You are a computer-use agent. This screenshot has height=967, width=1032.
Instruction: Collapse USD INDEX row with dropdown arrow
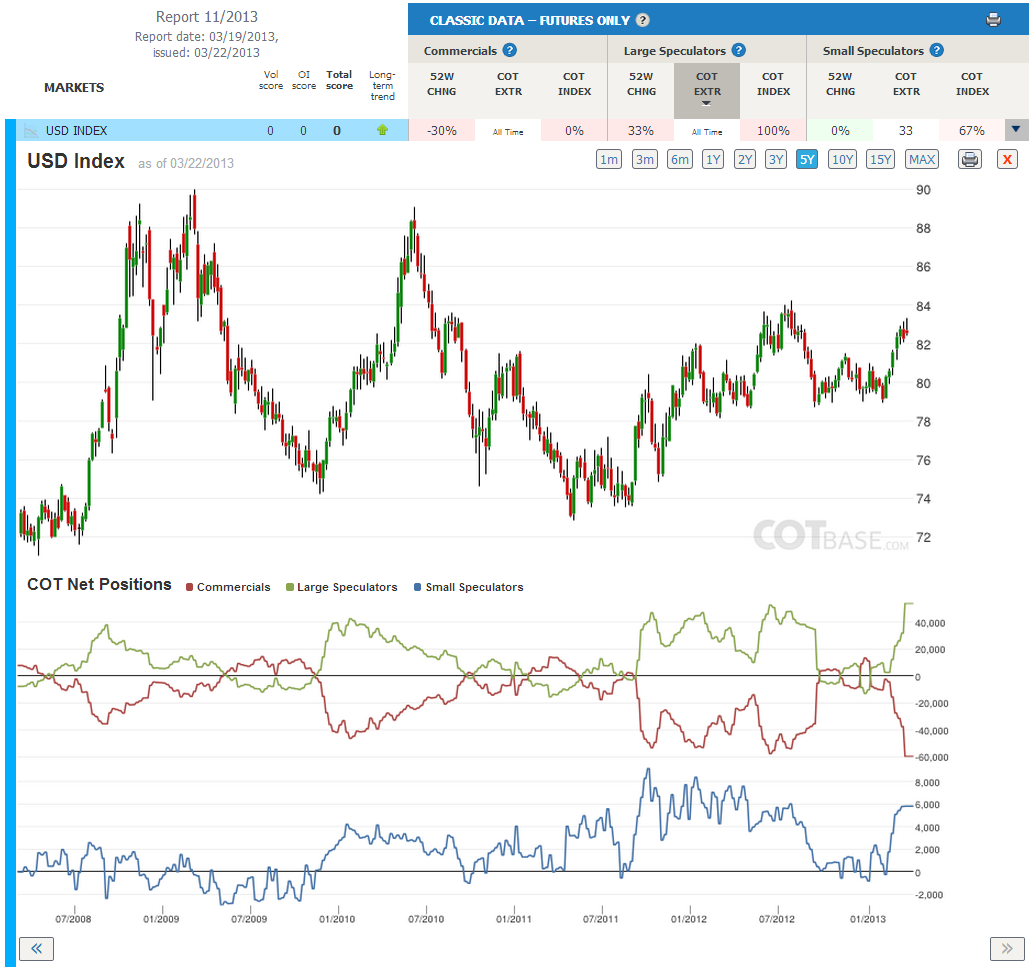point(1016,130)
